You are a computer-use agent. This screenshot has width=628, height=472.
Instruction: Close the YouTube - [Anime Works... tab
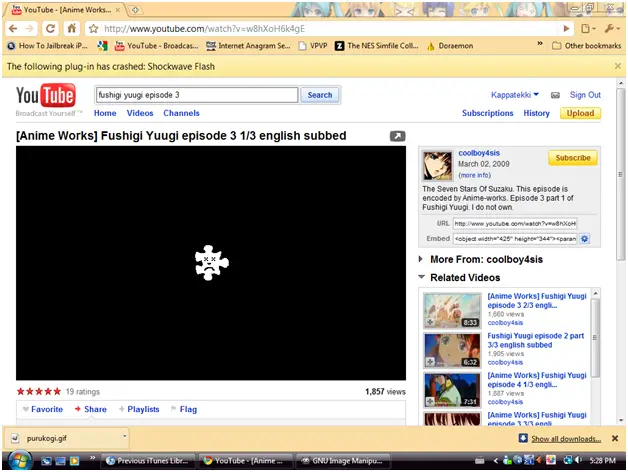118,10
